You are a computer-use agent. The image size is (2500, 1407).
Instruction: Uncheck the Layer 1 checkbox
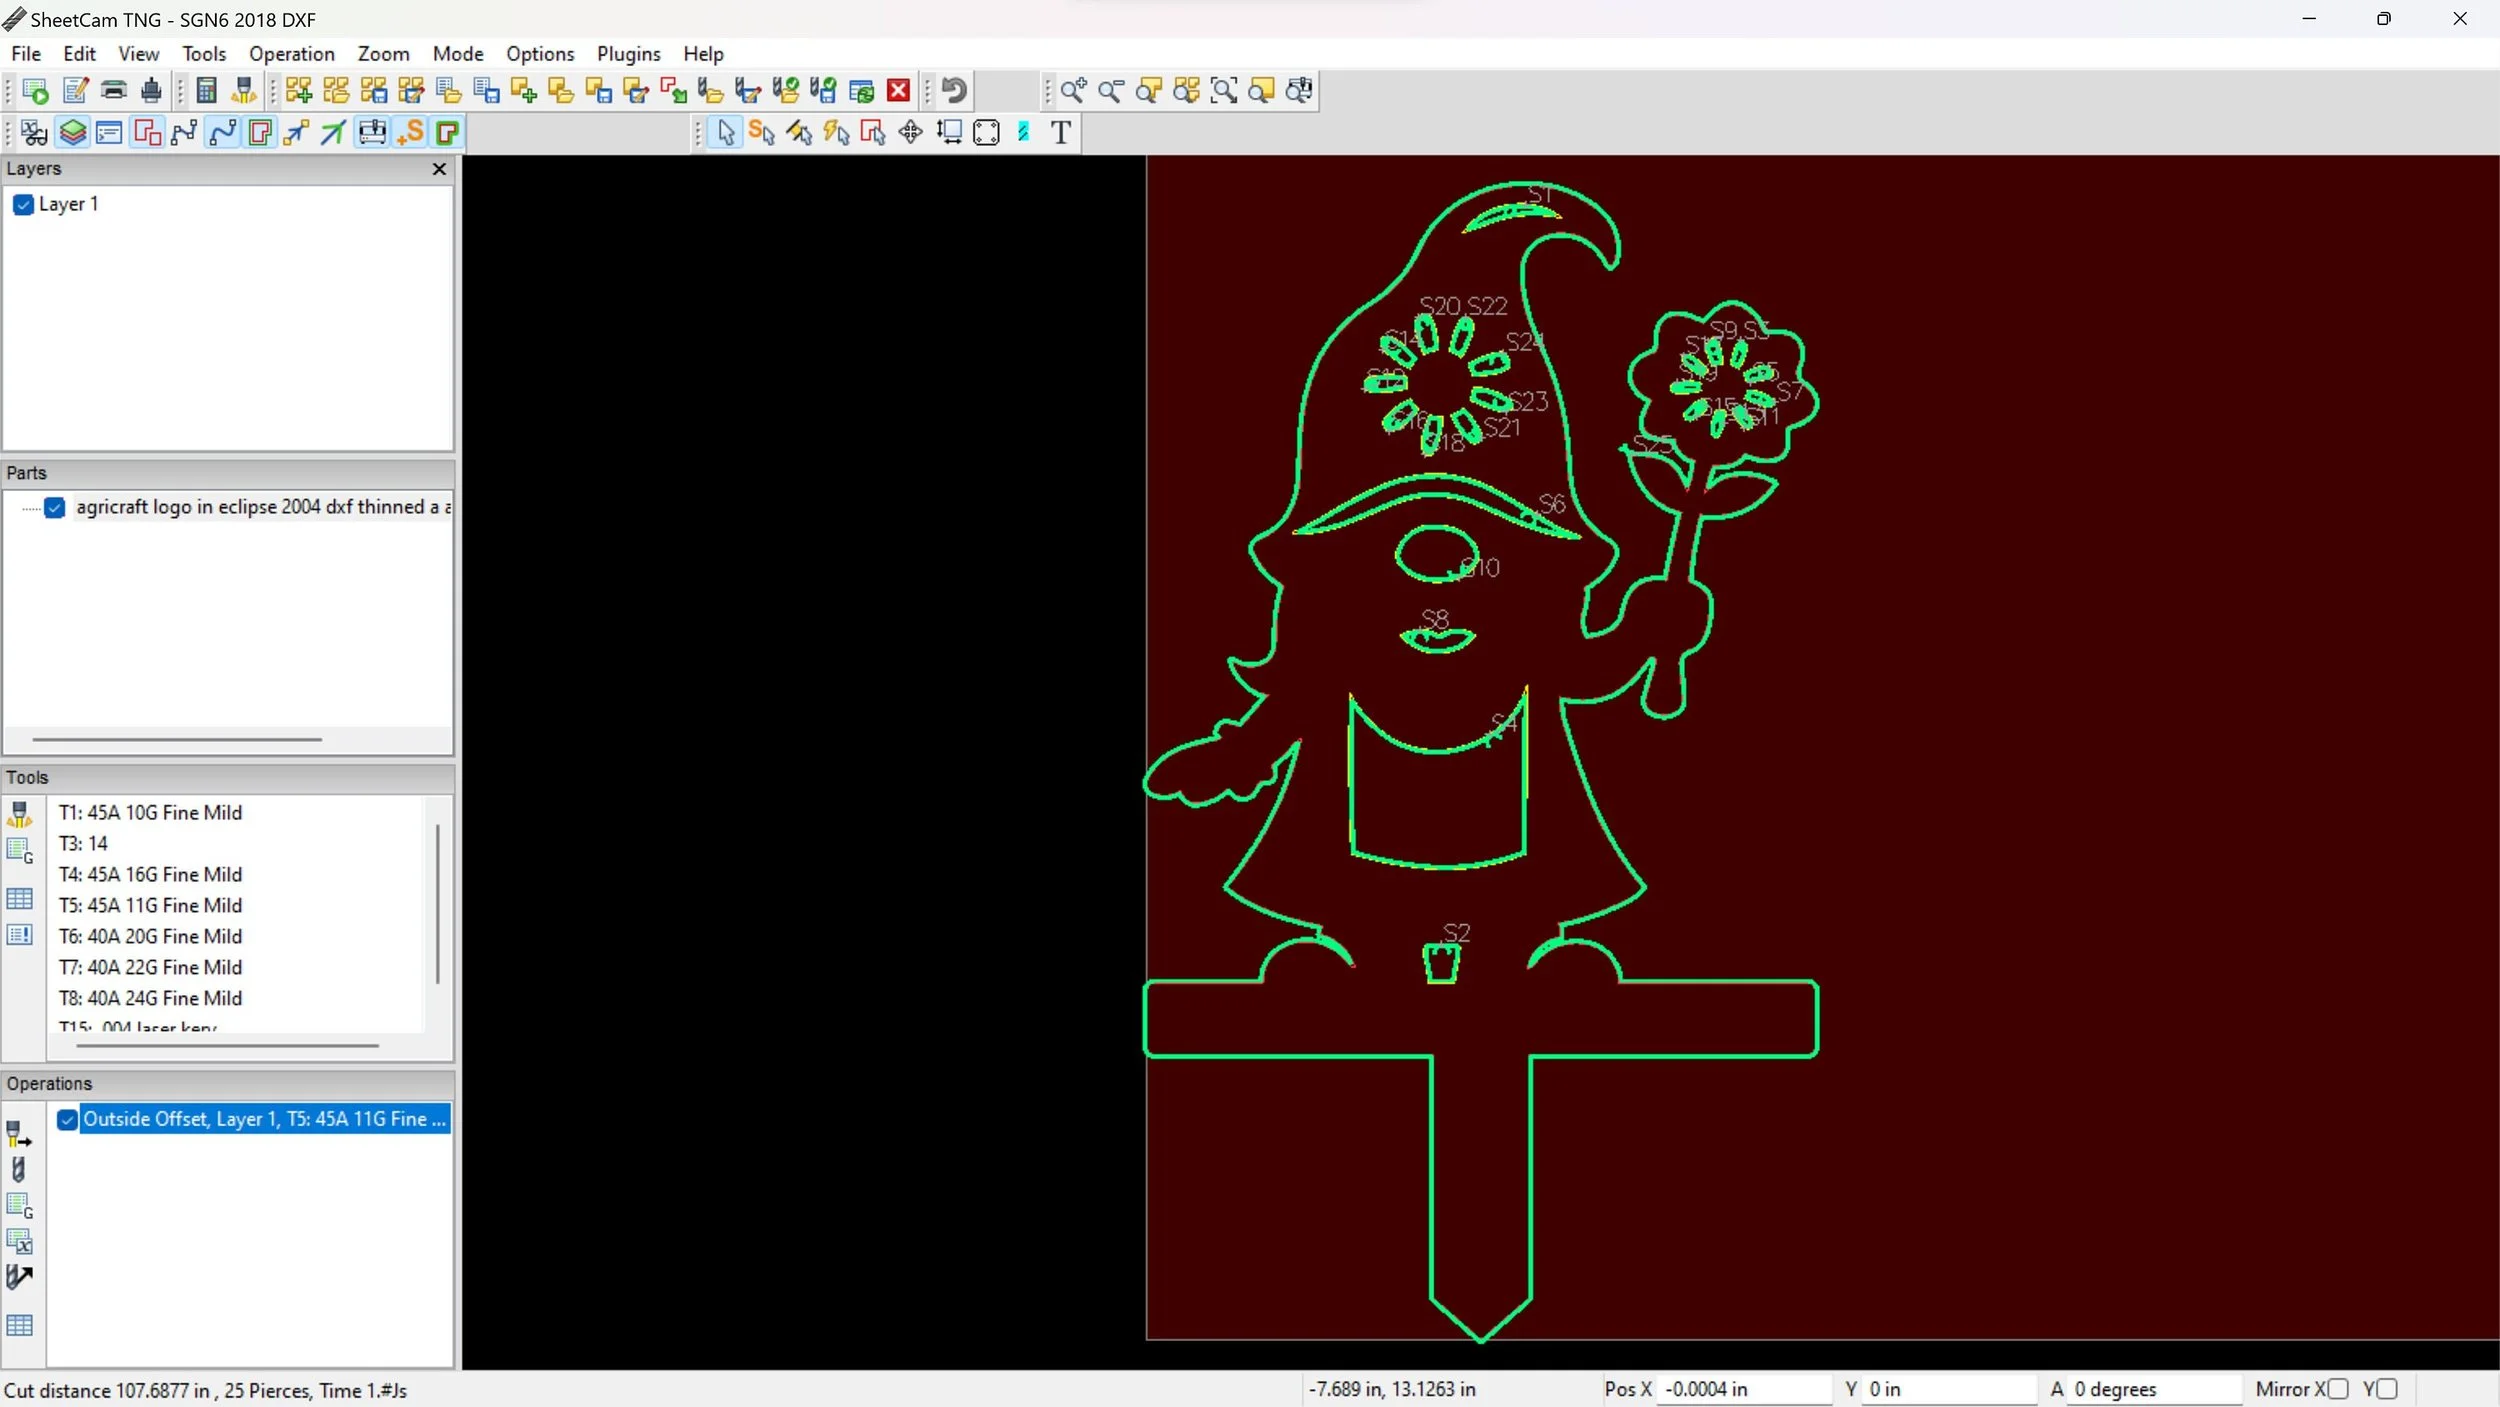click(24, 205)
